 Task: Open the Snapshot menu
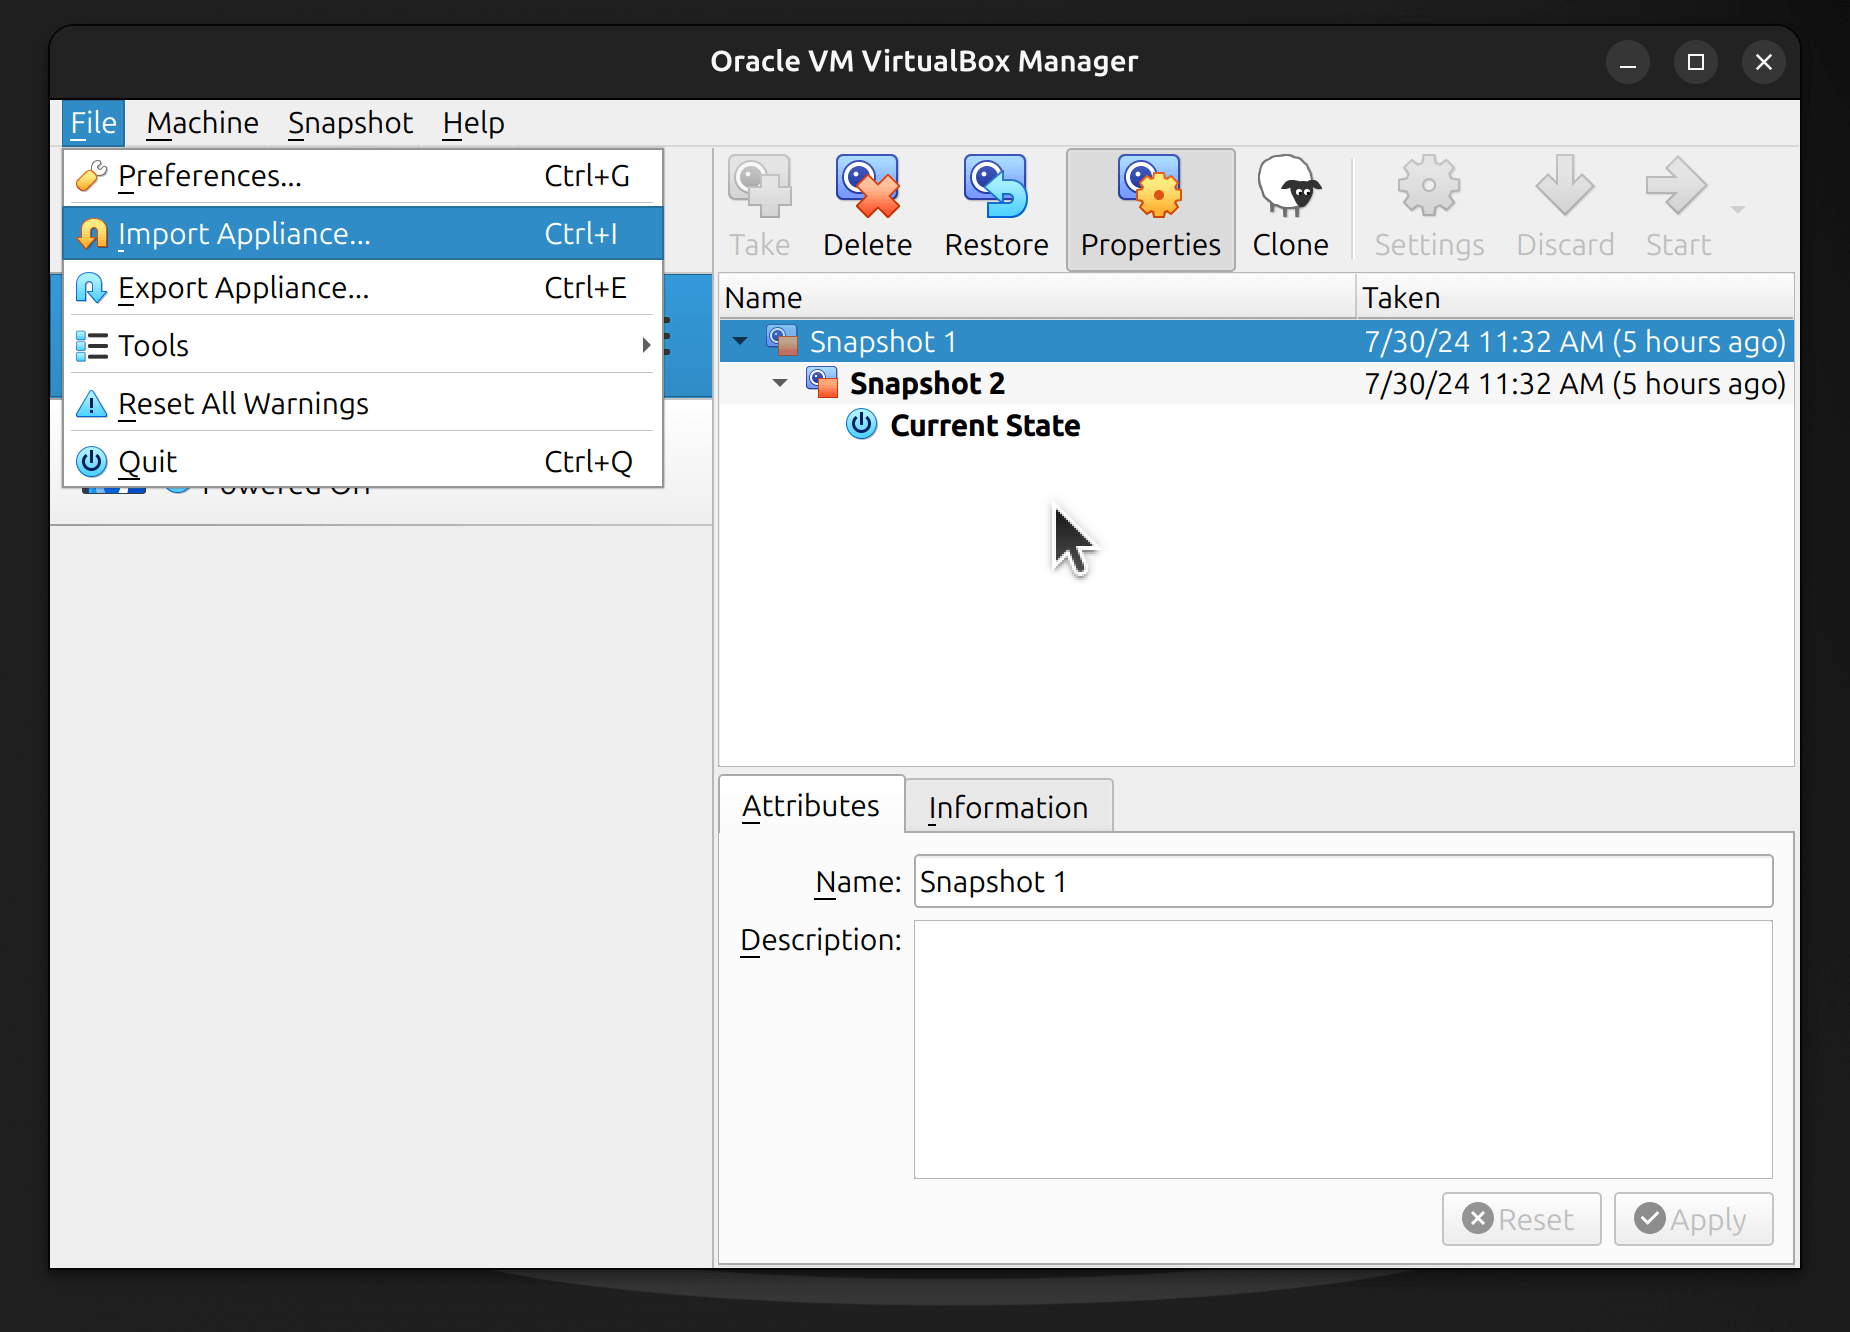[x=350, y=122]
